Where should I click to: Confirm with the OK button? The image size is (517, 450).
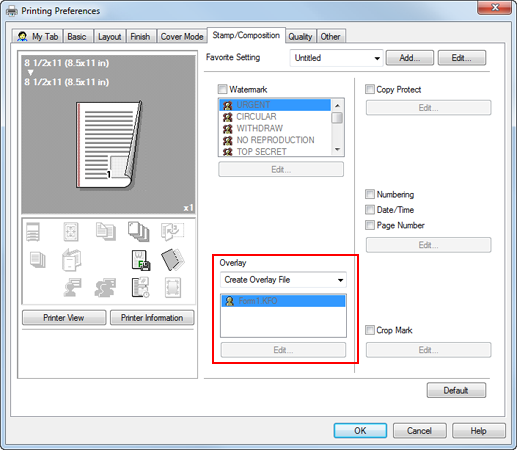tap(360, 431)
